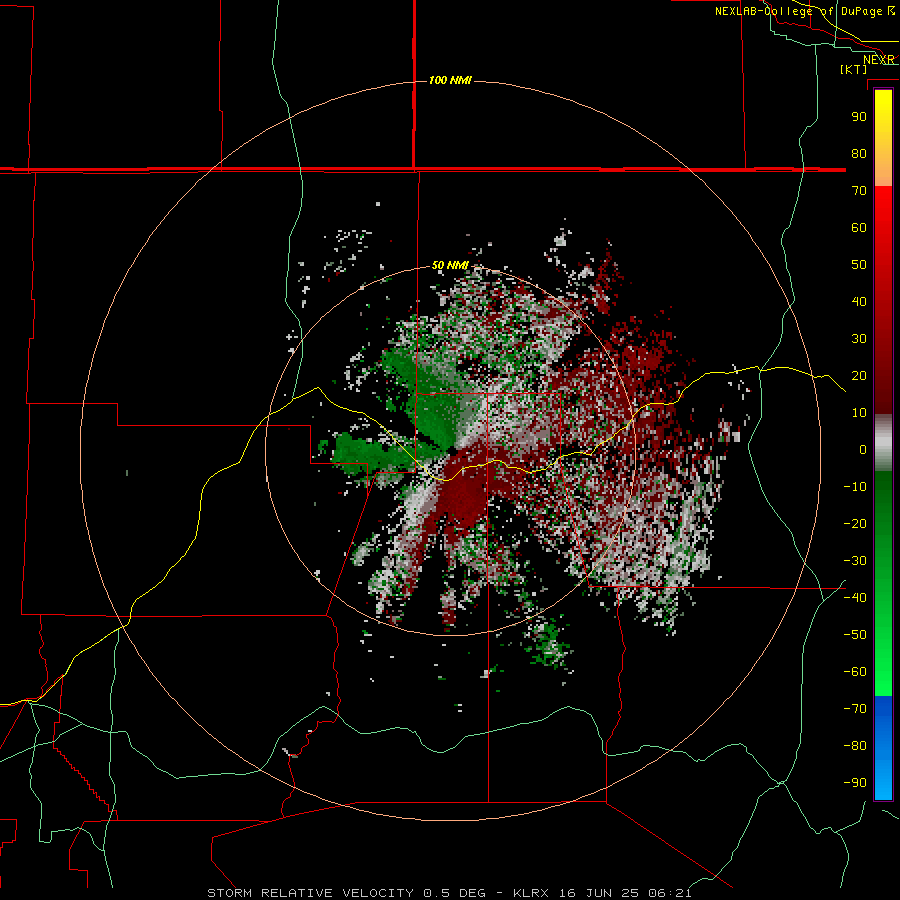Viewport: 900px width, 900px height.
Task: Click the -60 value on the velocity scale
Action: pyautogui.click(x=855, y=672)
